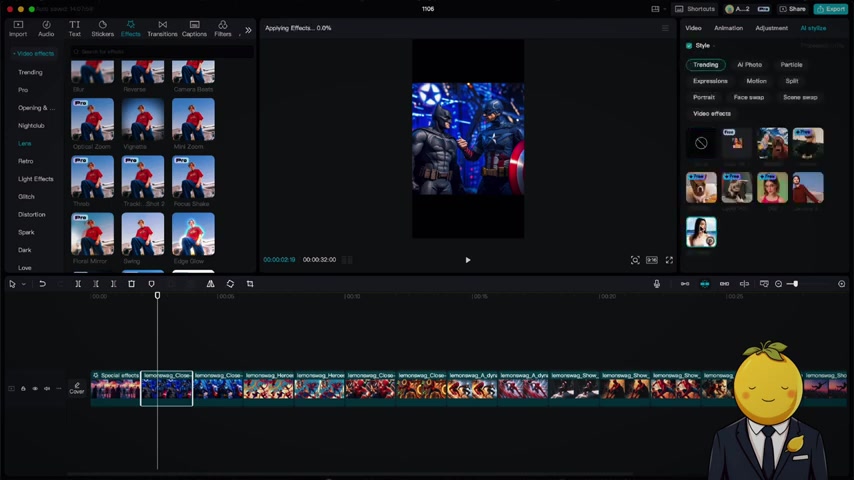Open the Filters panel
This screenshot has height=480, width=854.
click(x=223, y=28)
